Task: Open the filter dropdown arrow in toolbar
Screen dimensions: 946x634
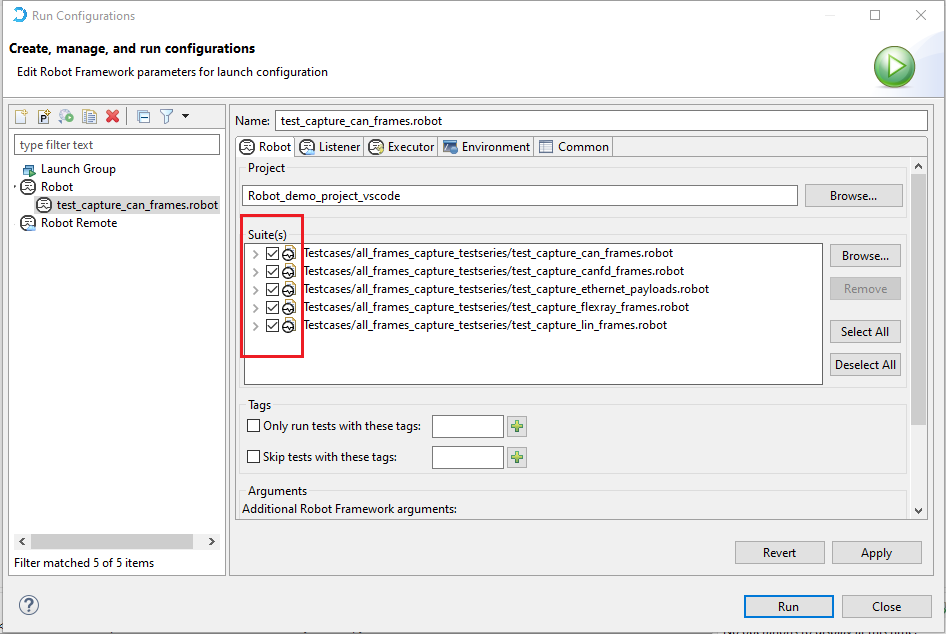Action: coord(186,117)
